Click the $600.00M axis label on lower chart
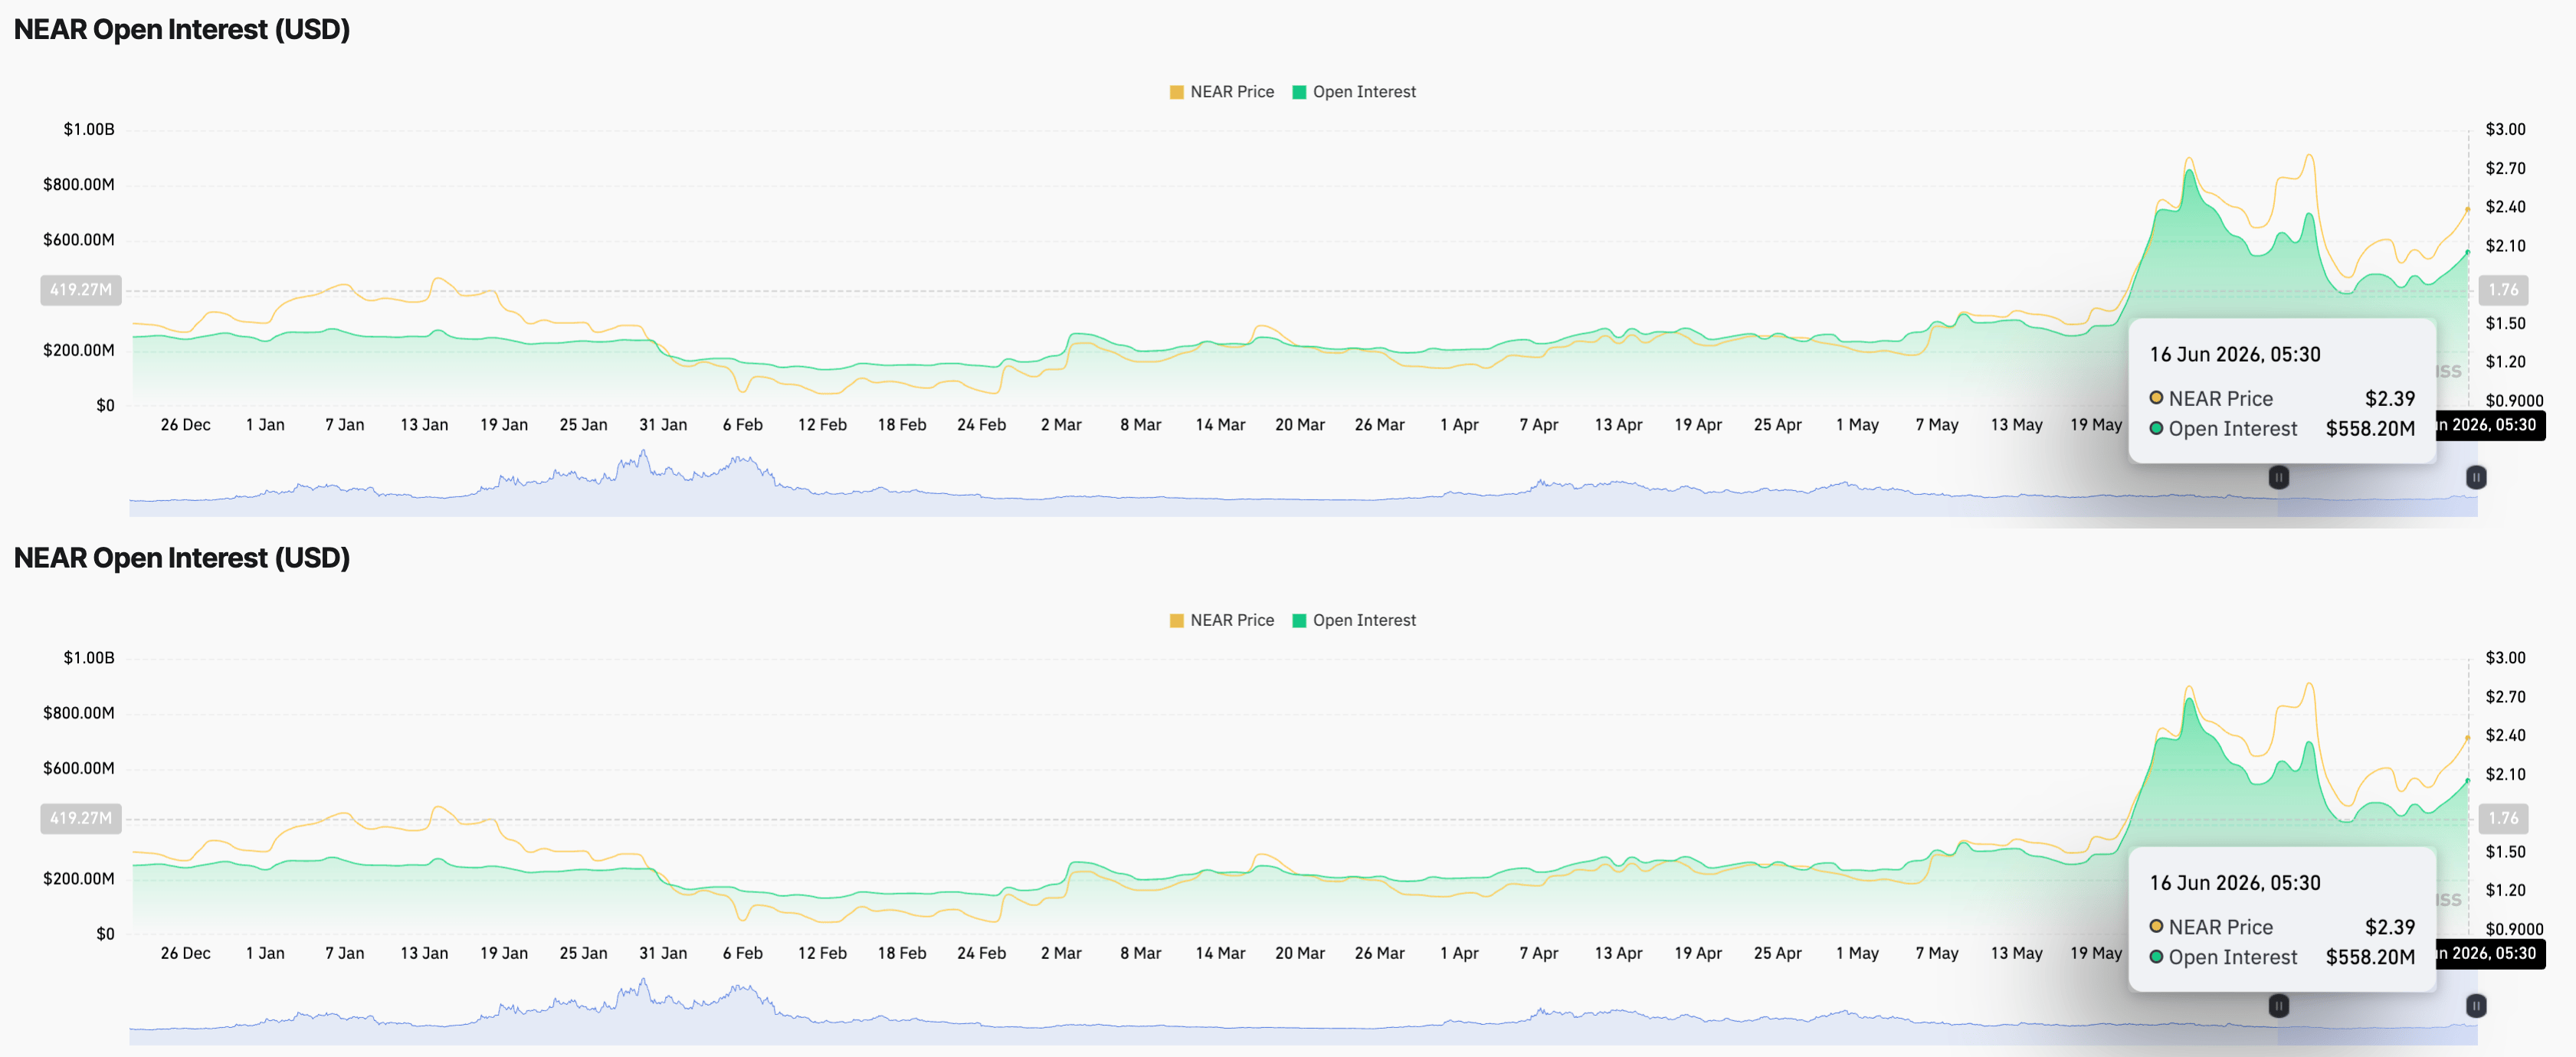Image resolution: width=2576 pixels, height=1057 pixels. (79, 768)
